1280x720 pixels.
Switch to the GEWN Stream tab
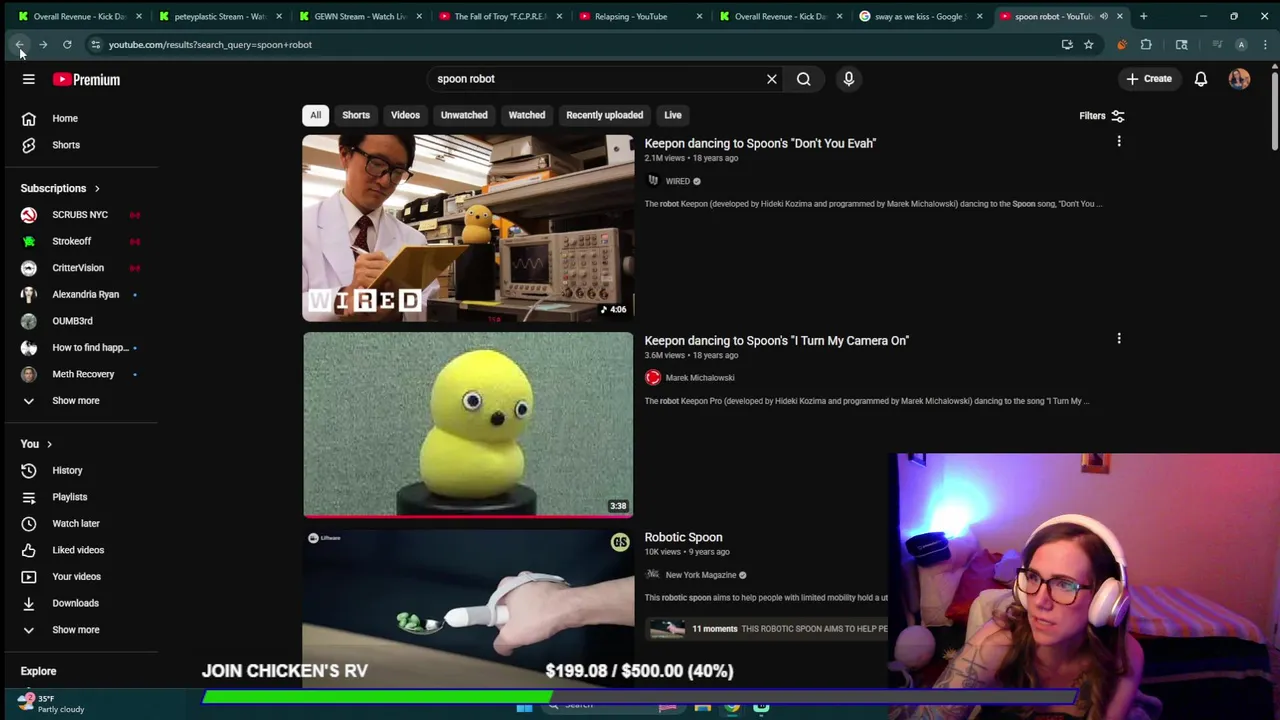360,16
